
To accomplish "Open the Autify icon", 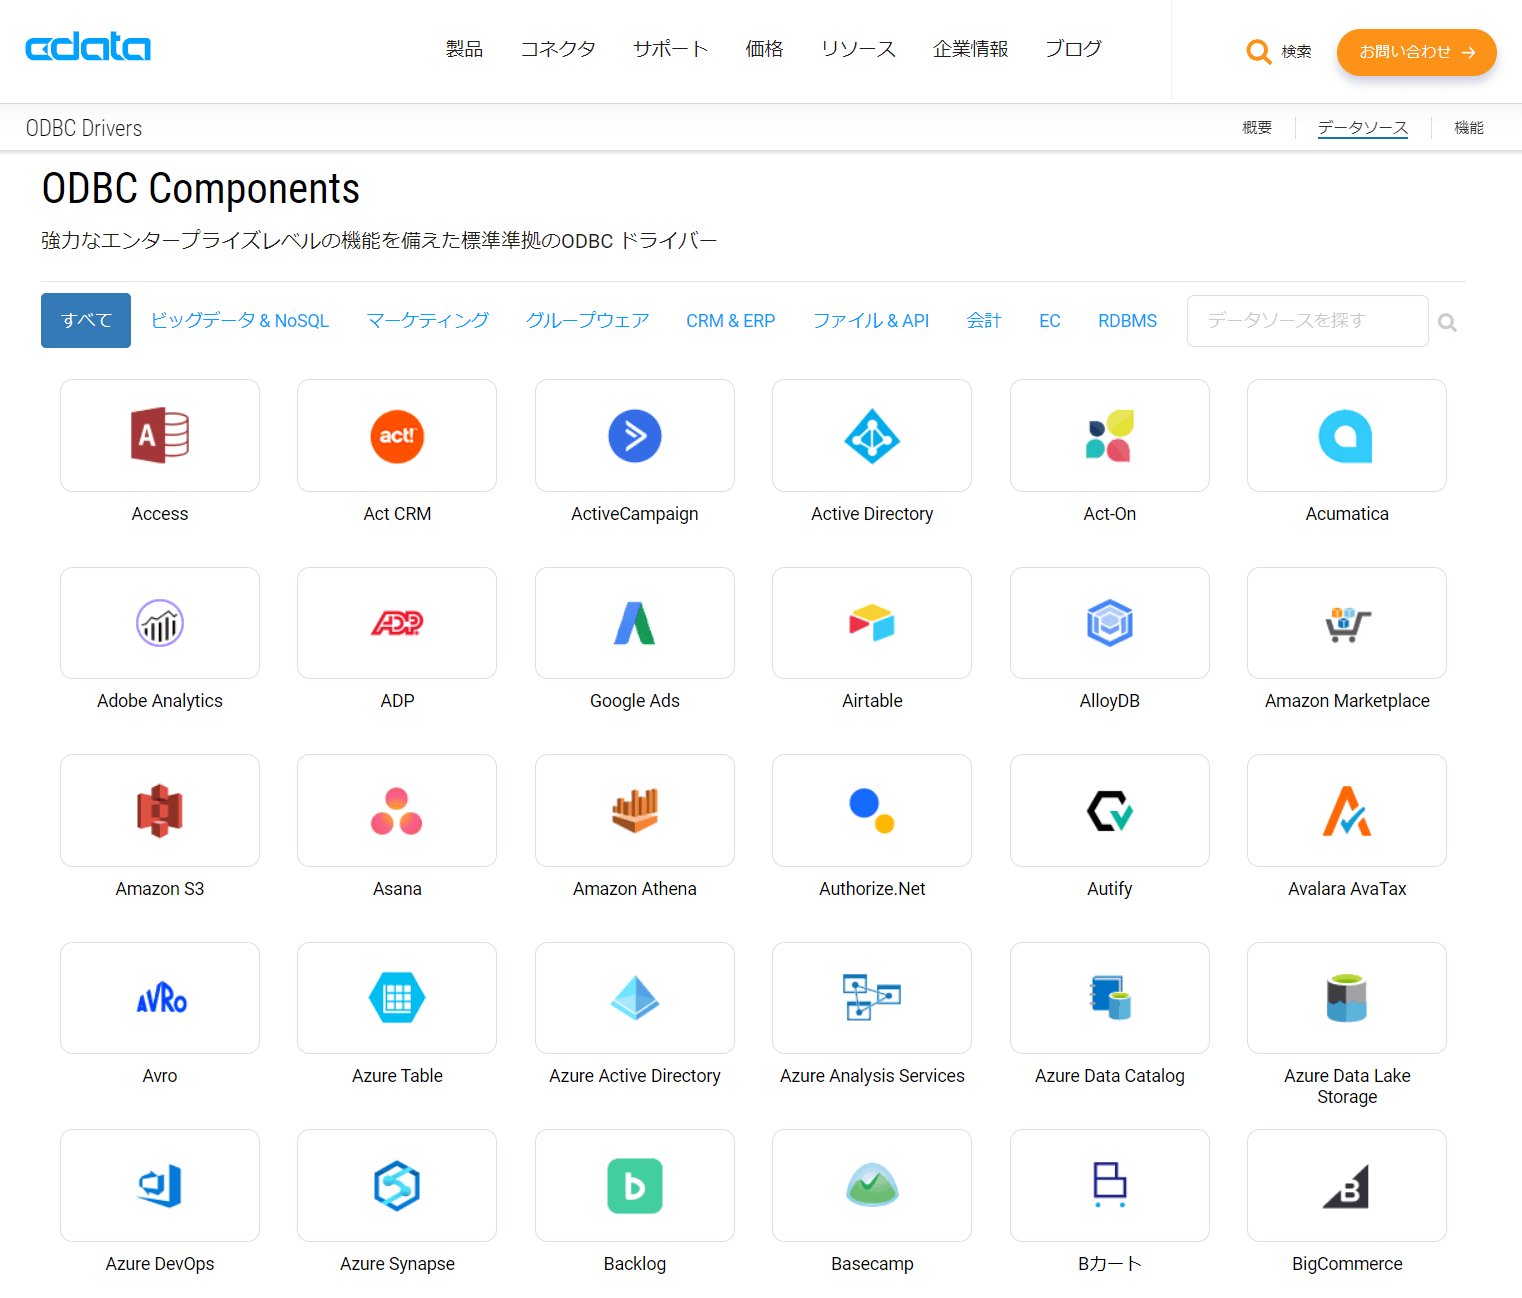I will click(1110, 811).
